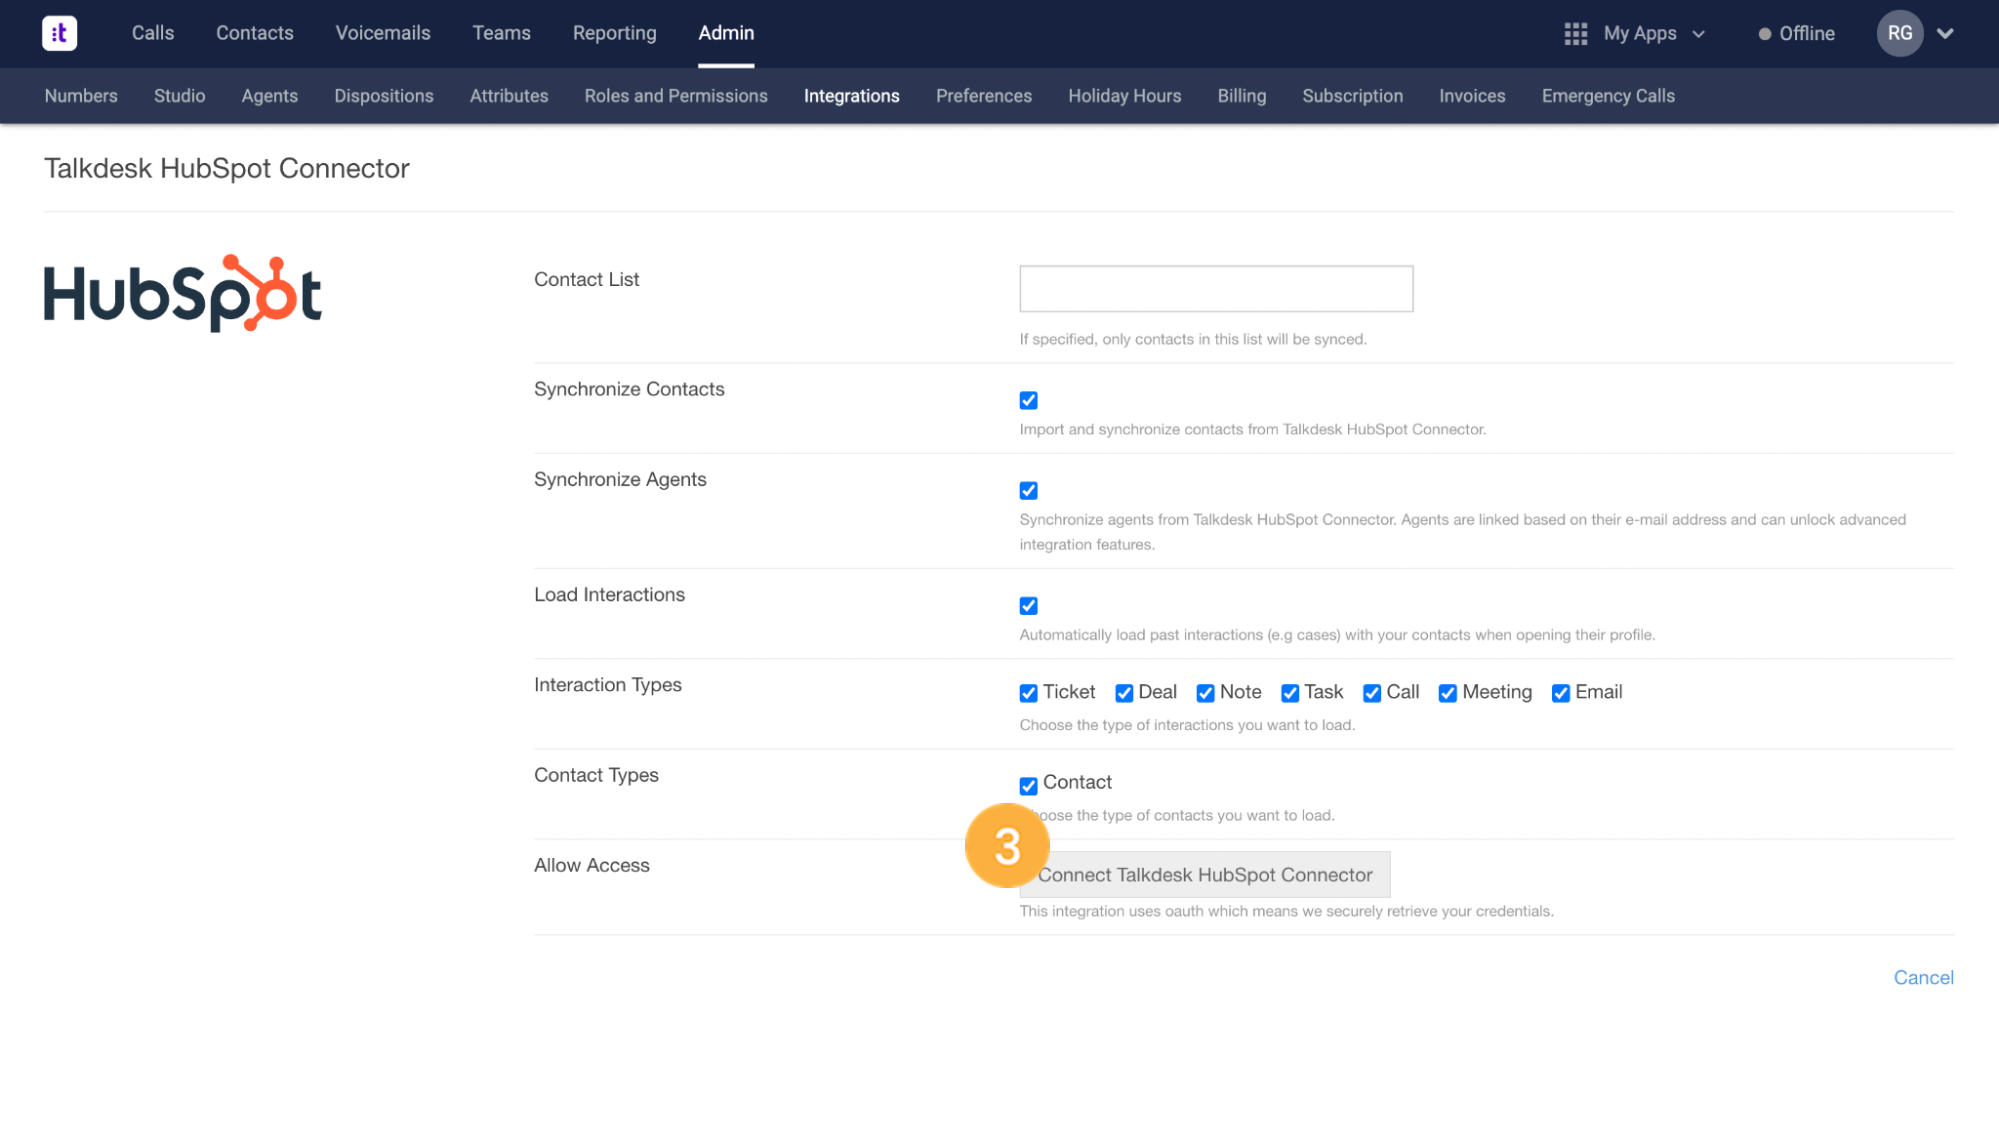This screenshot has width=1999, height=1138.
Task: Open the Preferences page
Action: point(984,96)
